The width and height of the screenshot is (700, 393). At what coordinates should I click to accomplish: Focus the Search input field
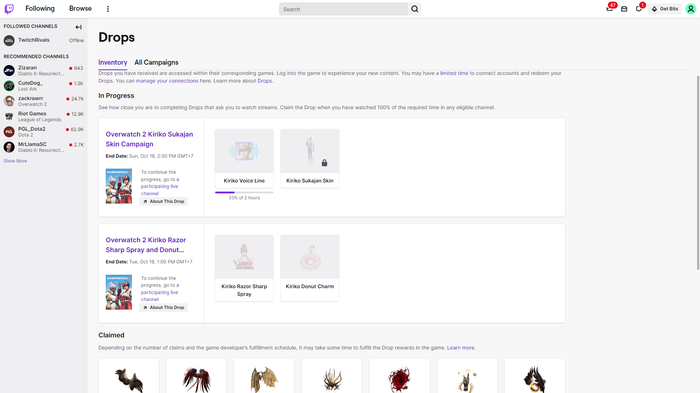[x=344, y=9]
